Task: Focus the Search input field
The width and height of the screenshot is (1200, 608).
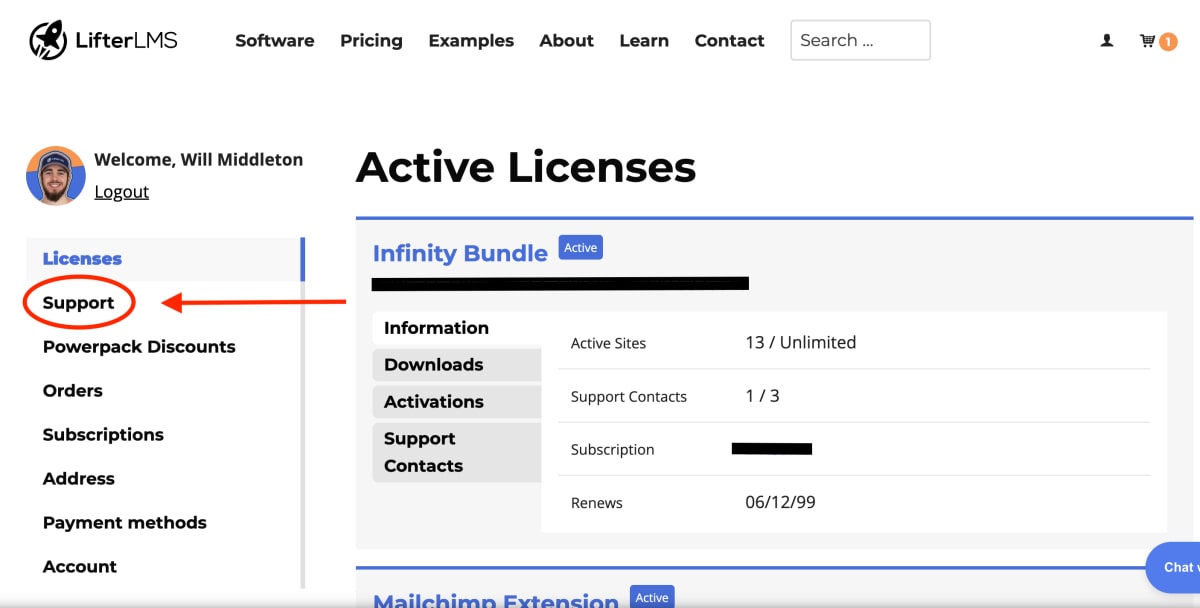Action: (860, 40)
